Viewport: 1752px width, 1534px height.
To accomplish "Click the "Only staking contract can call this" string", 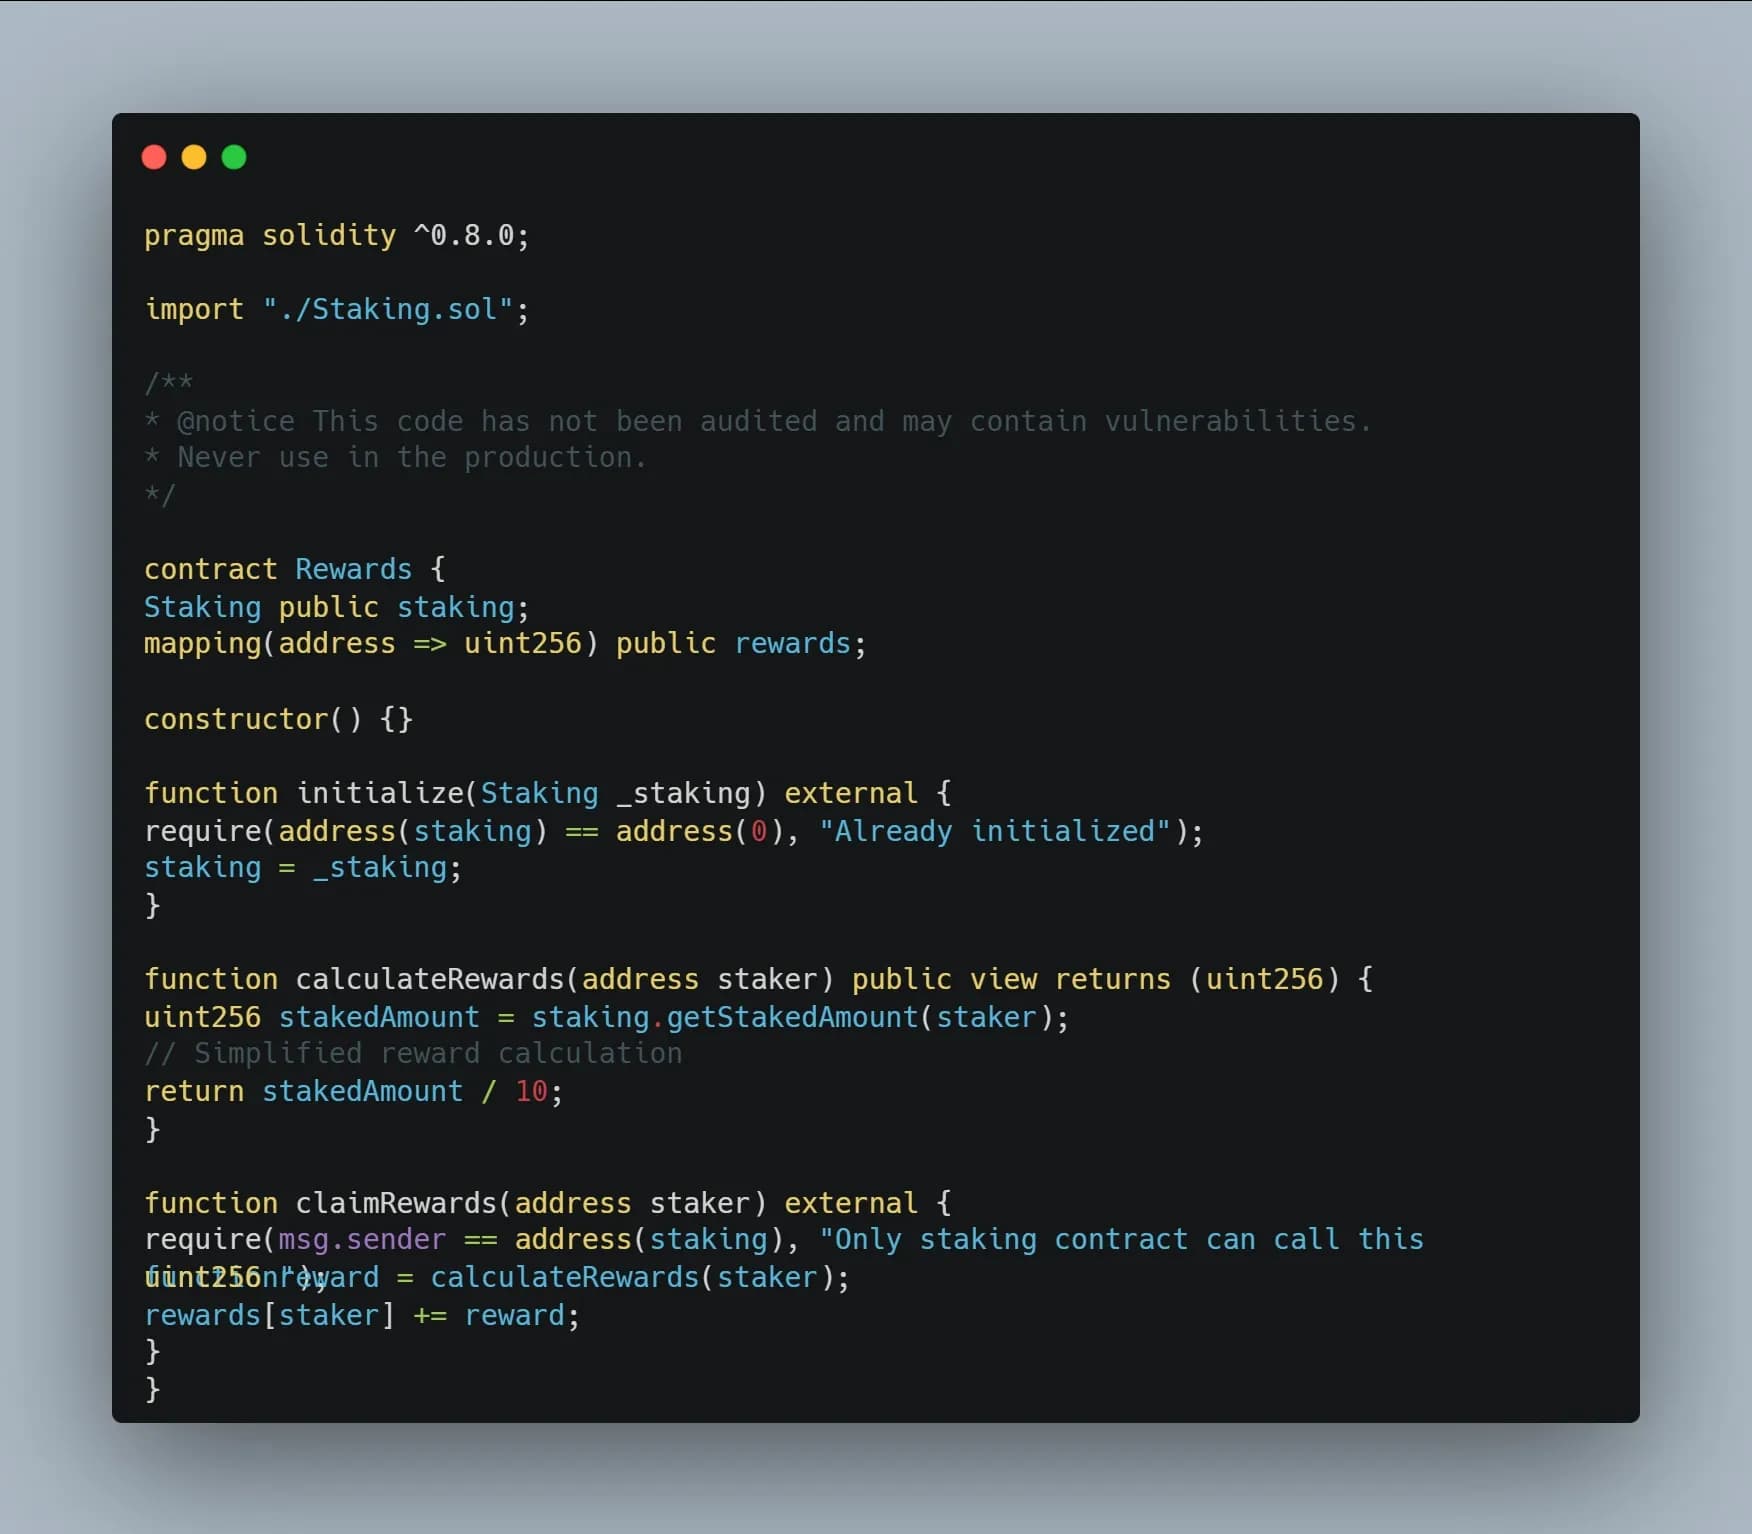I will [x=1121, y=1239].
